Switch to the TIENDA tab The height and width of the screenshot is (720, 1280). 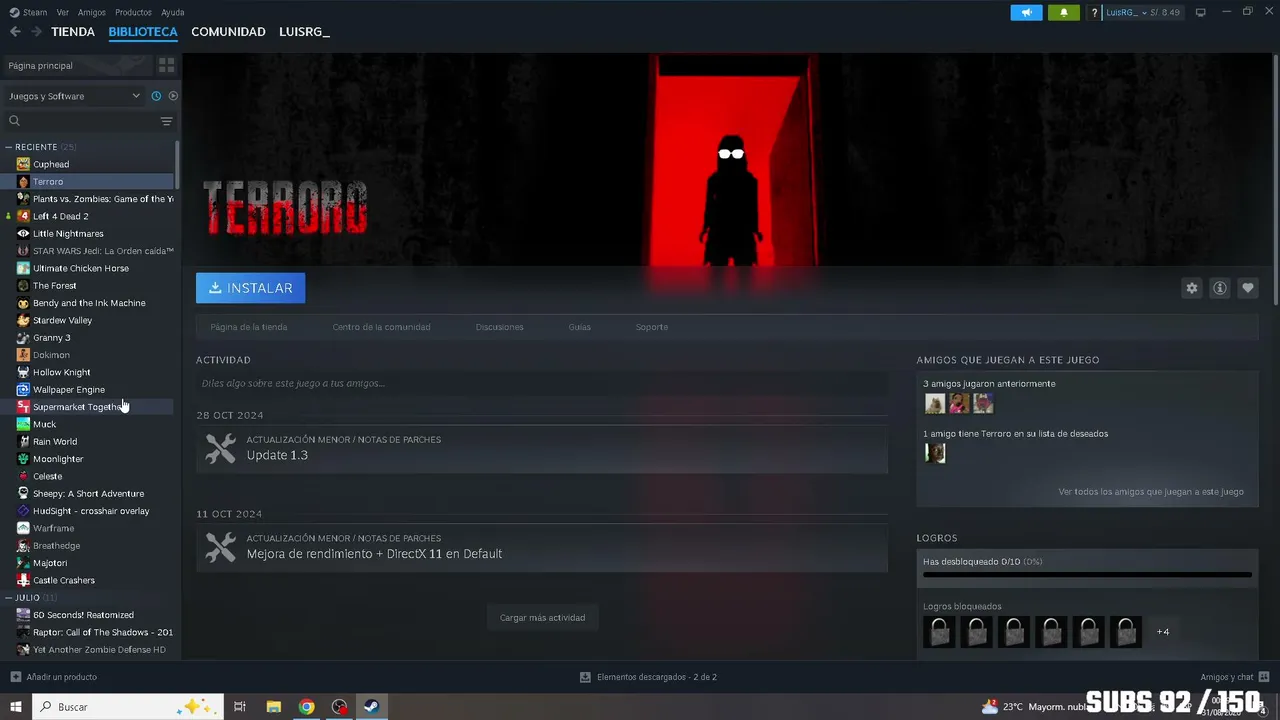[x=73, y=32]
